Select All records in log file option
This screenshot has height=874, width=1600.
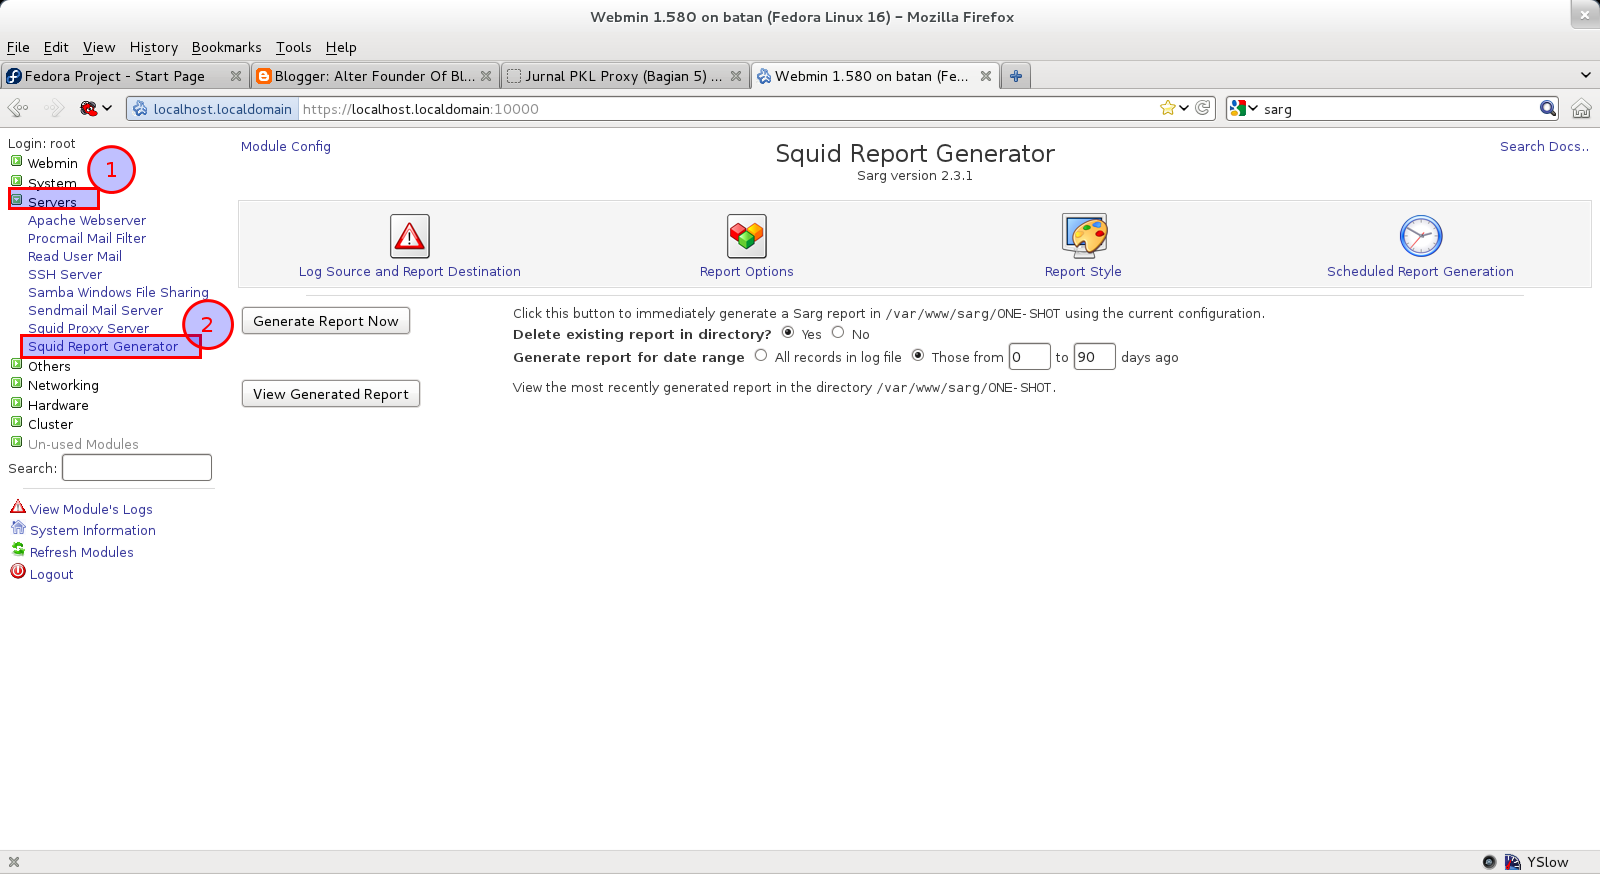click(761, 355)
